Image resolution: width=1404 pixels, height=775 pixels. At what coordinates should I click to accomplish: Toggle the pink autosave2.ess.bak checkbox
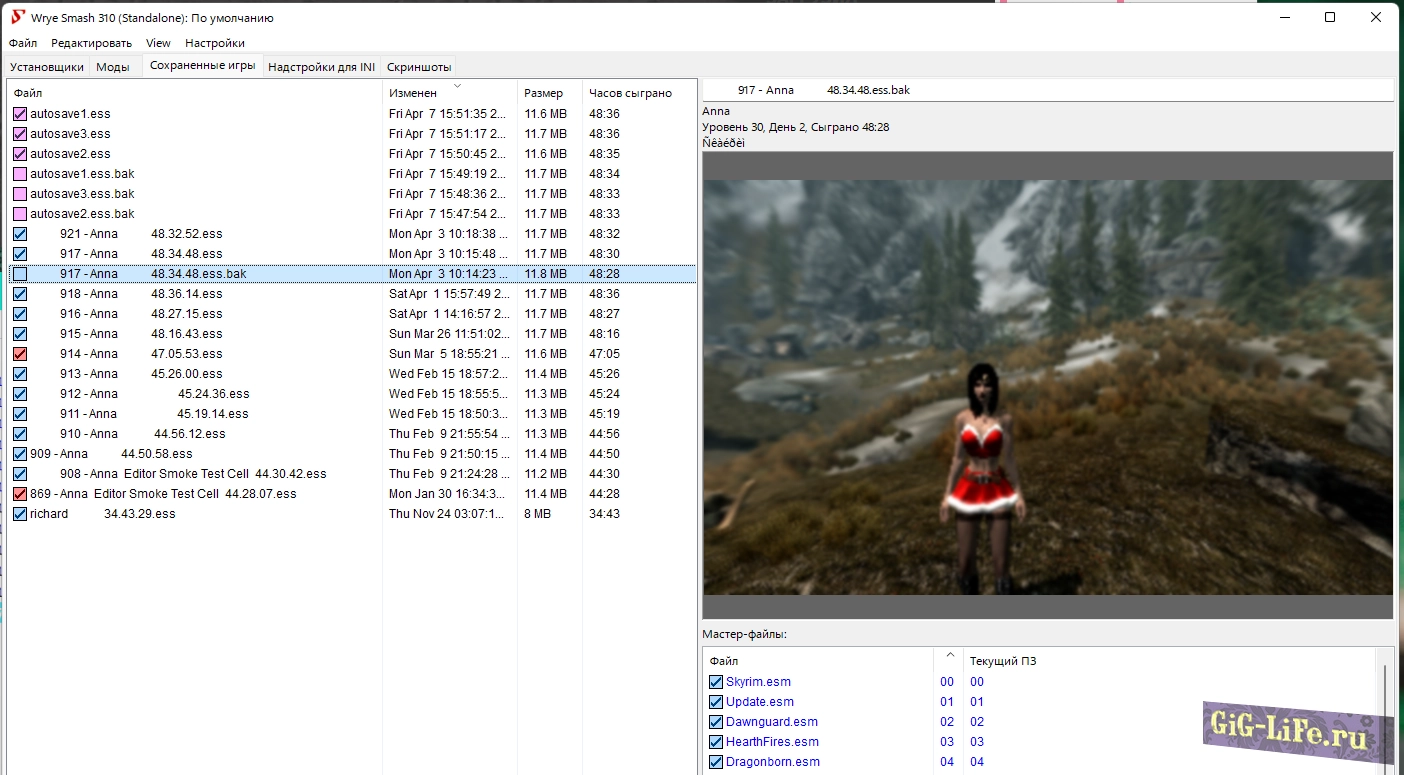coord(20,214)
